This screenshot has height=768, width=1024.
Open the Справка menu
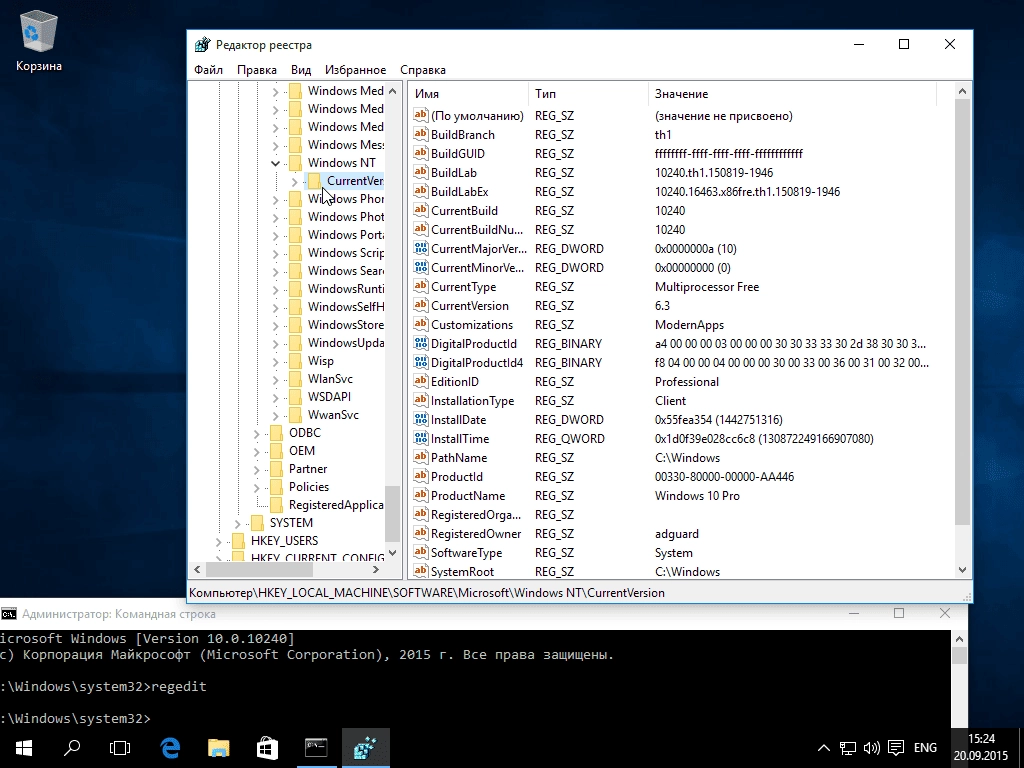pos(423,70)
